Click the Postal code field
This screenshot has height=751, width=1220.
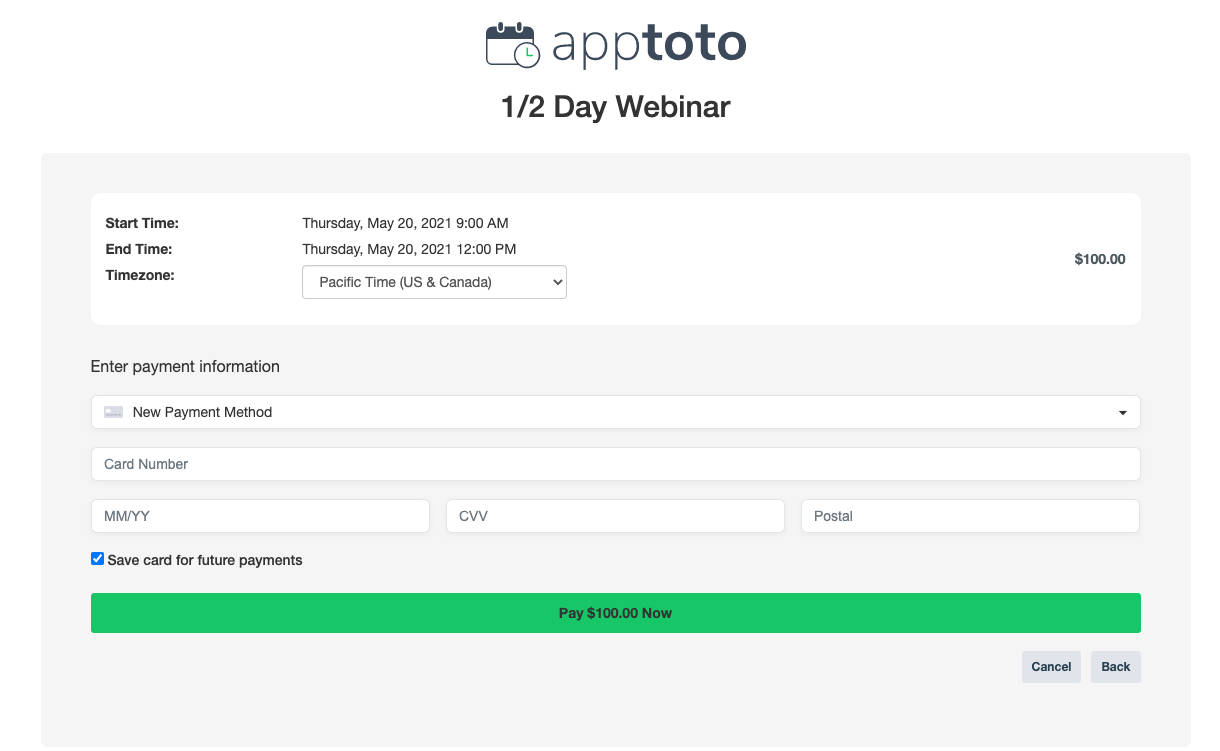coord(970,516)
